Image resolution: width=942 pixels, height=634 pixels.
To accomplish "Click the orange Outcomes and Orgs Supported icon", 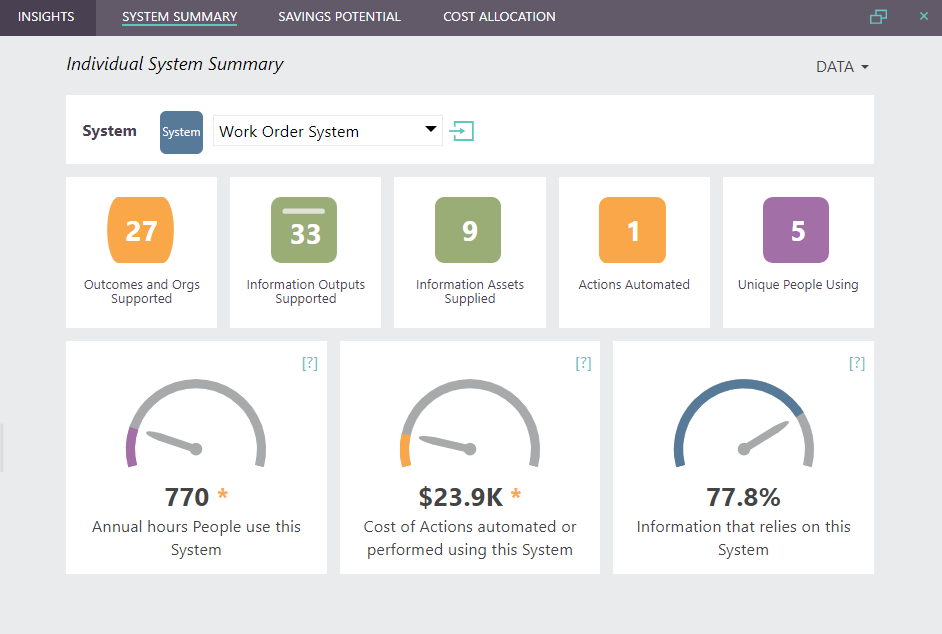I will (141, 229).
